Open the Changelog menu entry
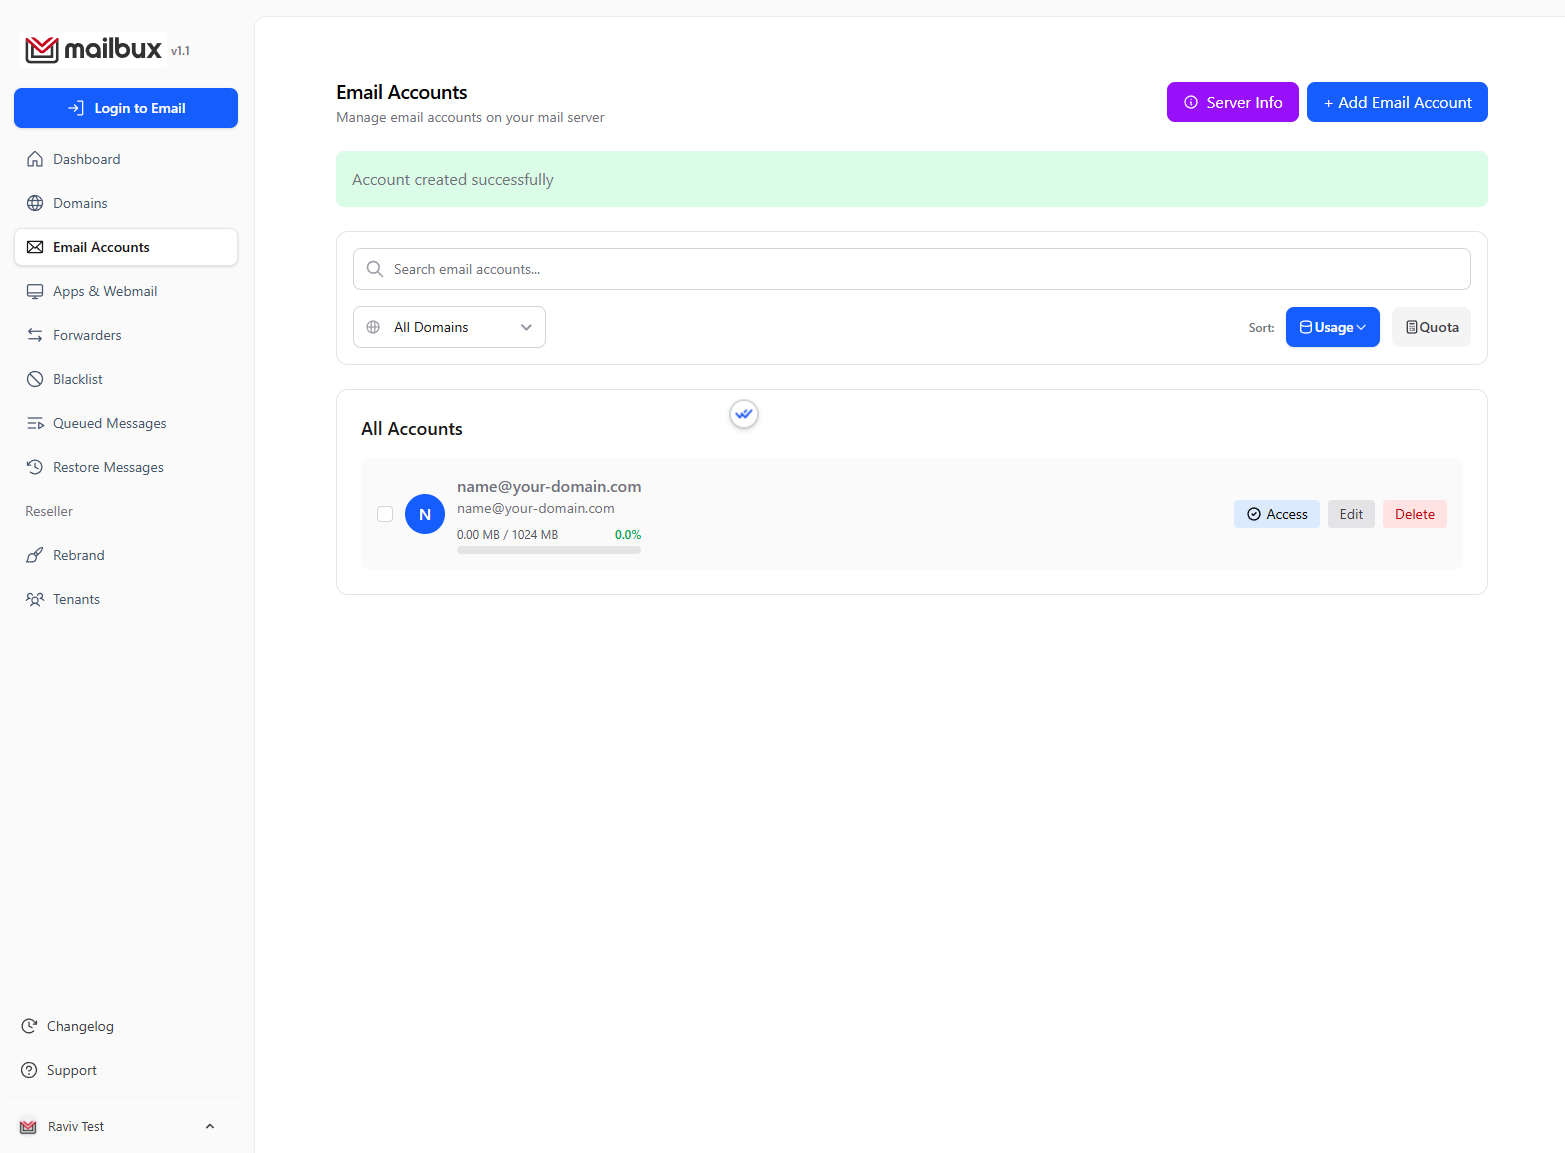This screenshot has height=1153, width=1565. tap(79, 1026)
